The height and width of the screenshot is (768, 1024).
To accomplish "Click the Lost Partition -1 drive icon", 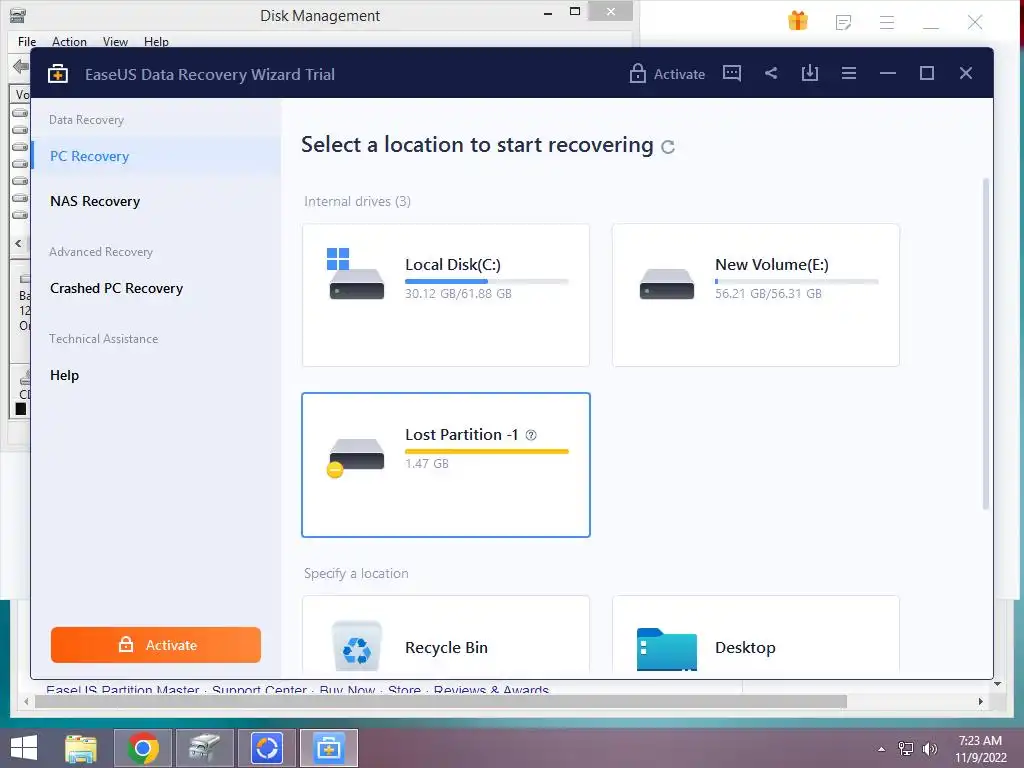I will (355, 457).
